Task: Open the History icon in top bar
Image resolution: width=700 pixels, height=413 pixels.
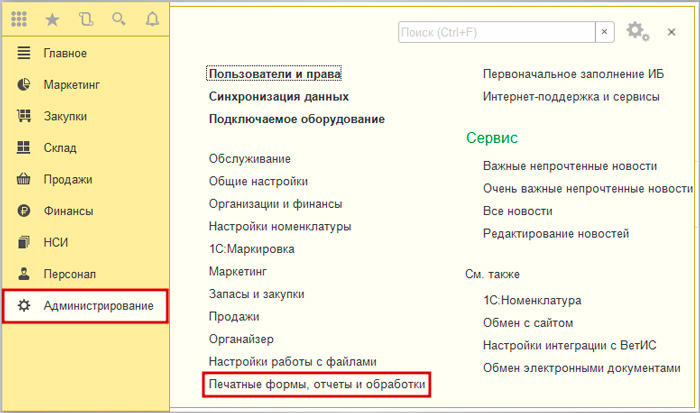Action: [86, 19]
